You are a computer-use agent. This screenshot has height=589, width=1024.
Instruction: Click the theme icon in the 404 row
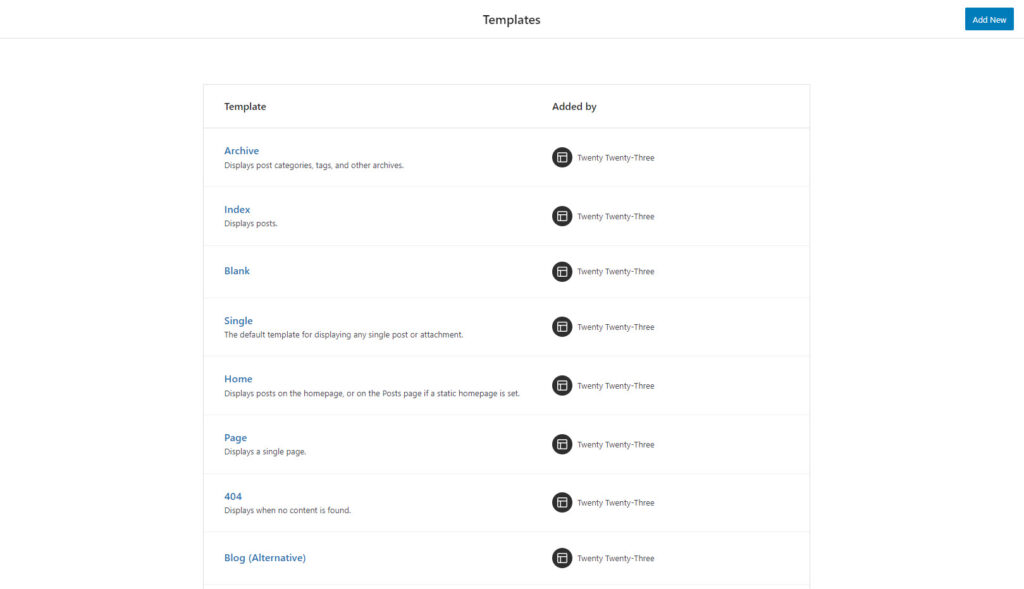(x=562, y=502)
